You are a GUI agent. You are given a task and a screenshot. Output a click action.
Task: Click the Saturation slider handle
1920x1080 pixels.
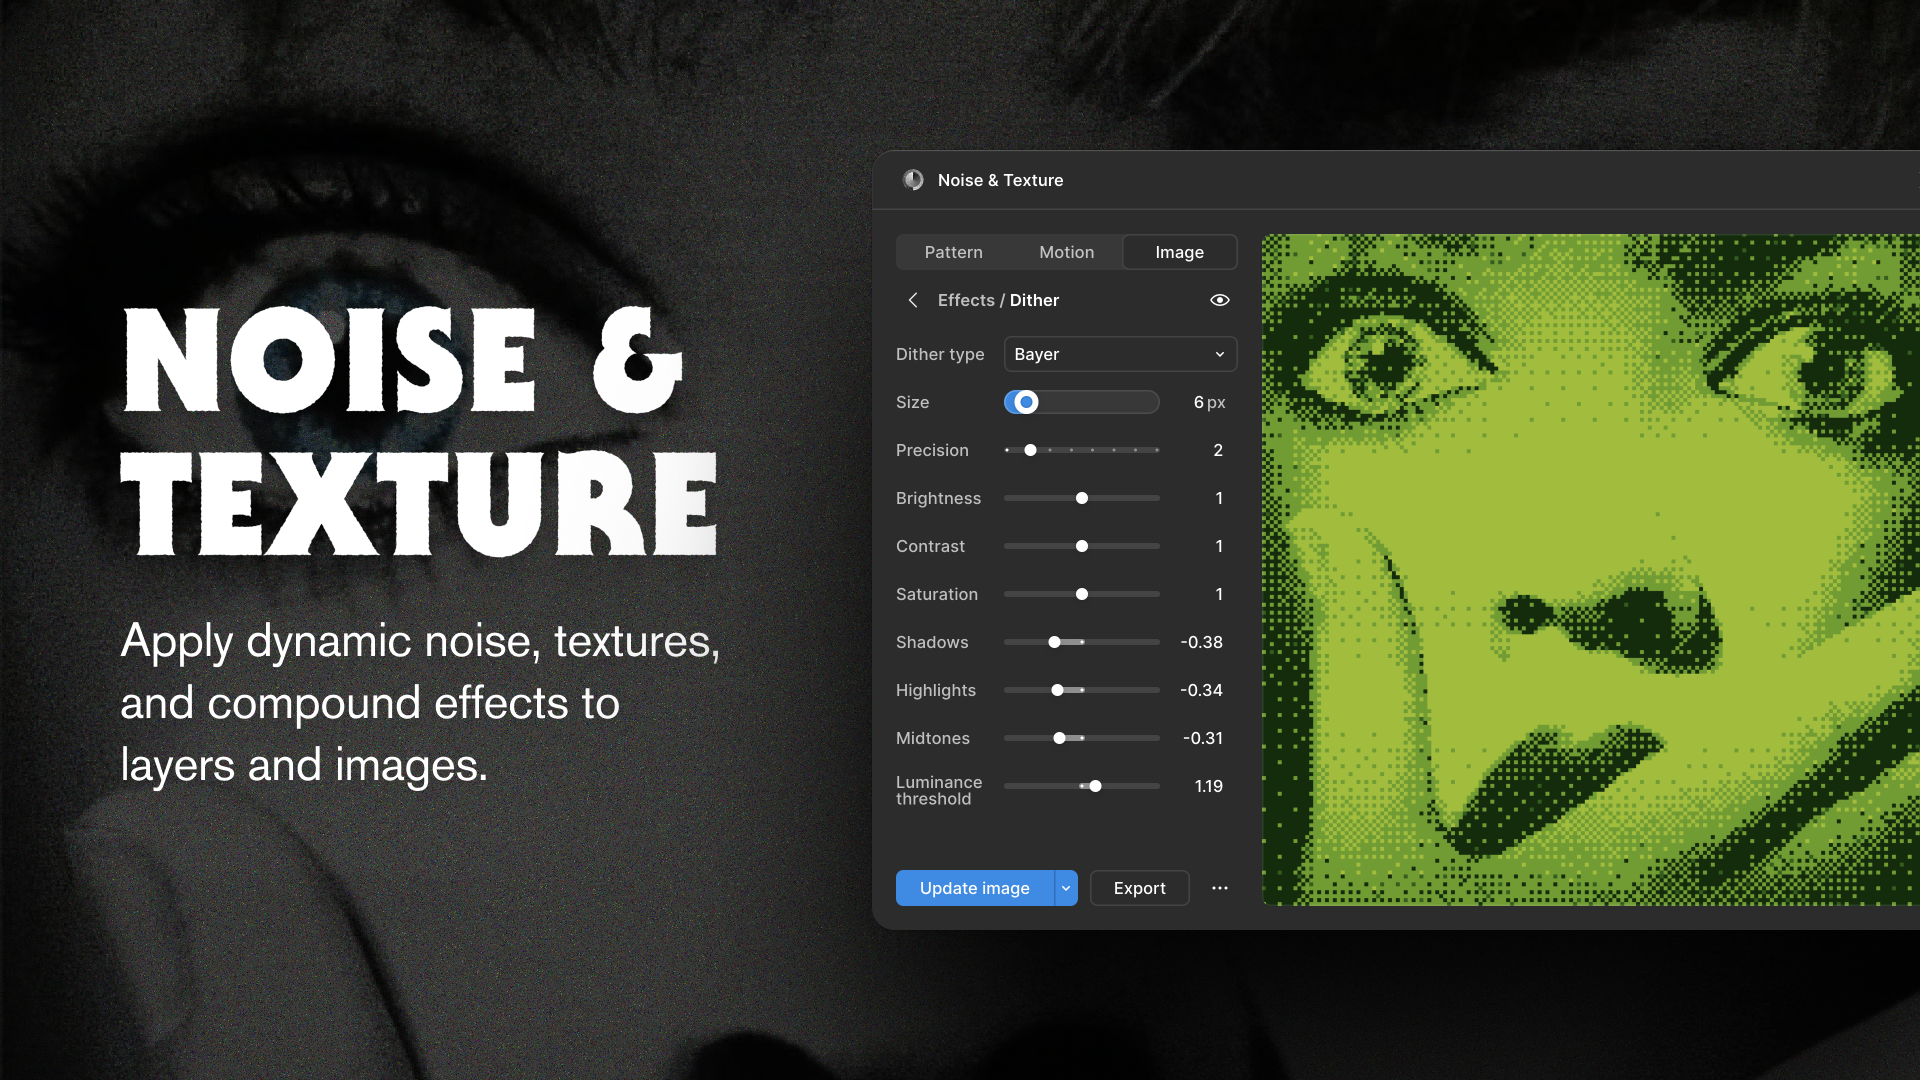tap(1081, 594)
